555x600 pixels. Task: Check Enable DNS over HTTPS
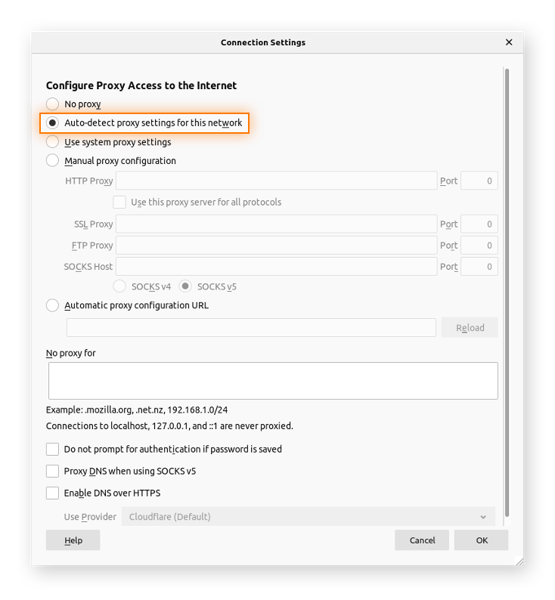(52, 493)
